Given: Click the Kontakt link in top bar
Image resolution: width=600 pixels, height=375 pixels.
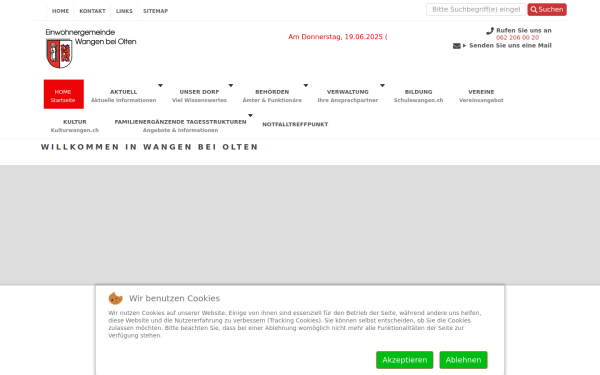Looking at the screenshot, I should point(92,11).
